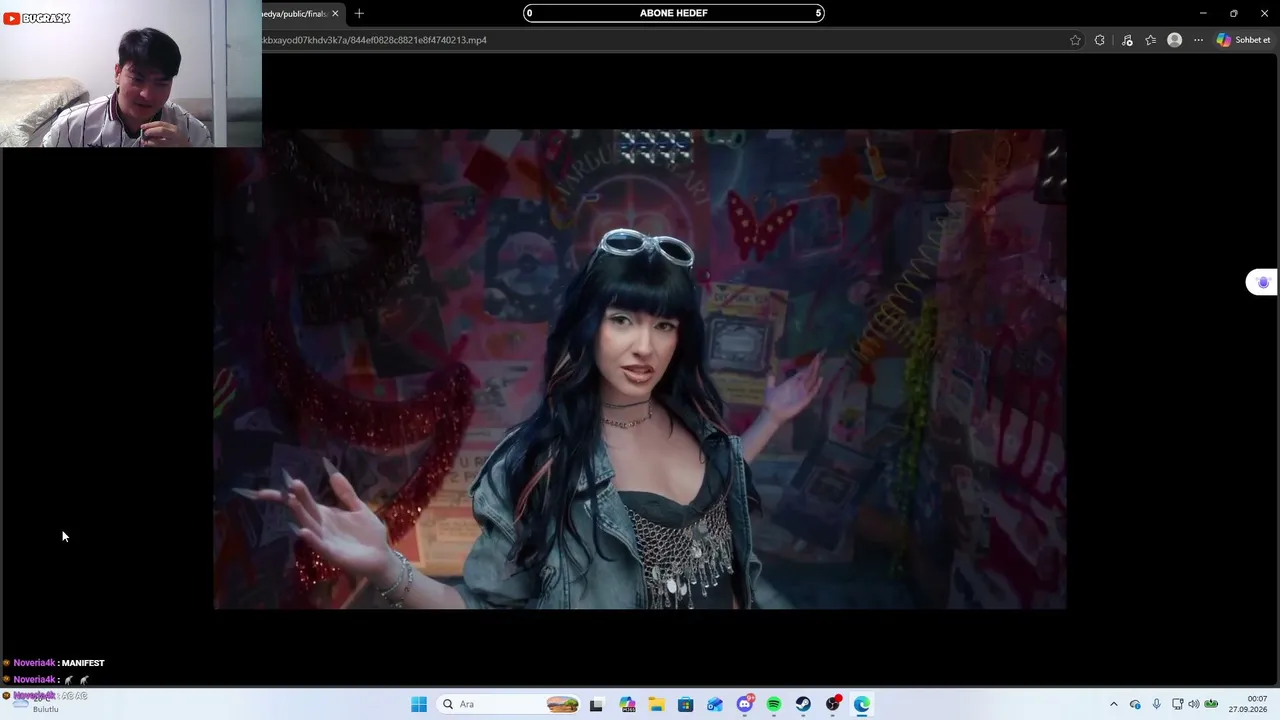Open a new browser tab with plus
Screen dimensions: 1280x720
[359, 13]
